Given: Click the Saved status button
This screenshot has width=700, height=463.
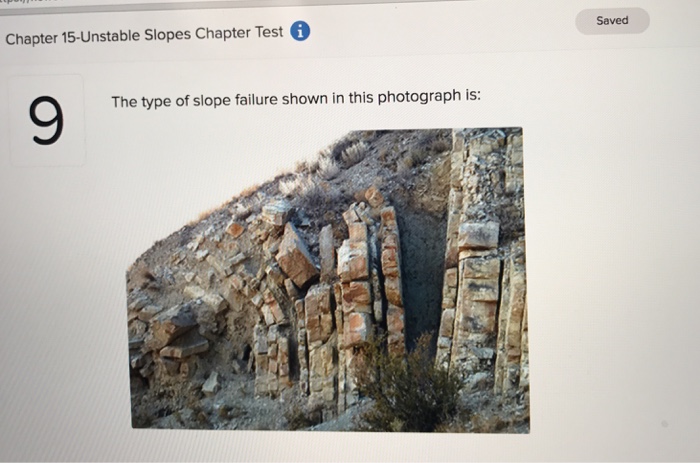Looking at the screenshot, I should click(x=612, y=21).
